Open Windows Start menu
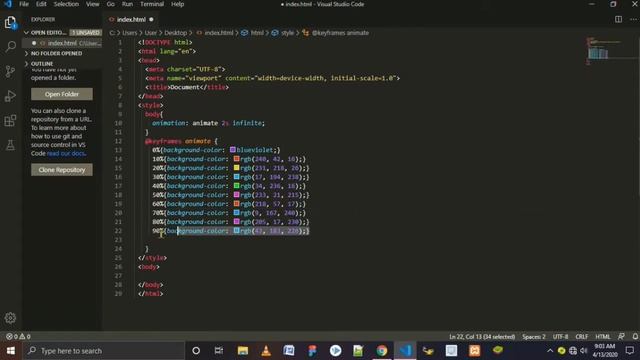This screenshot has width=640, height=360. point(11,351)
